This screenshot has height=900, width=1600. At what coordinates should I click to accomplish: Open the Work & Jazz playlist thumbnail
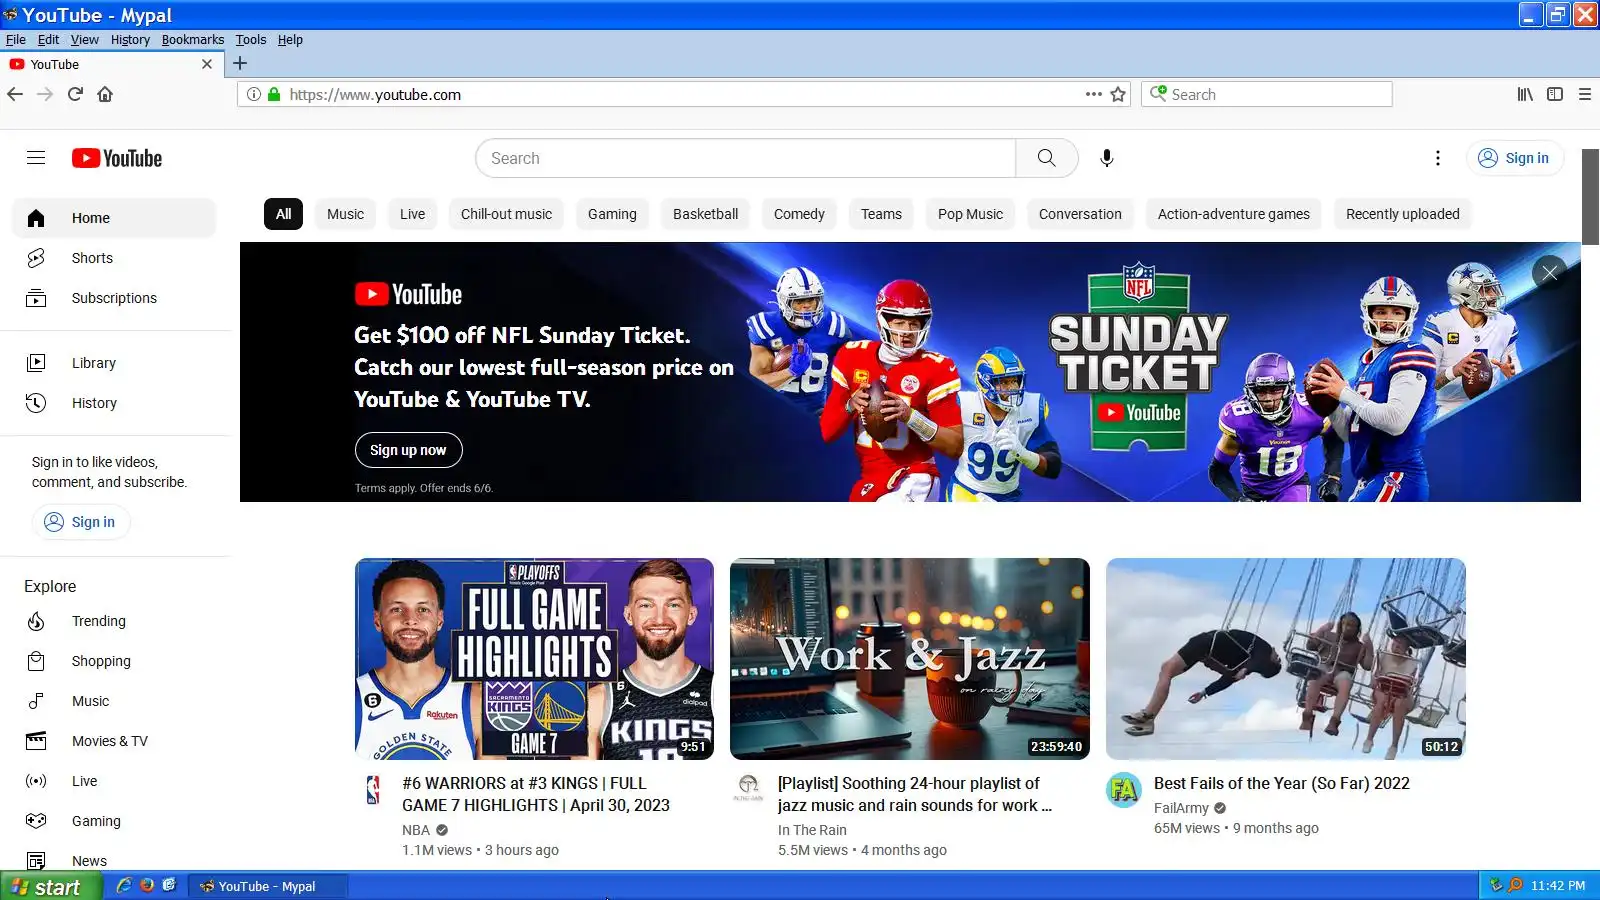click(910, 659)
